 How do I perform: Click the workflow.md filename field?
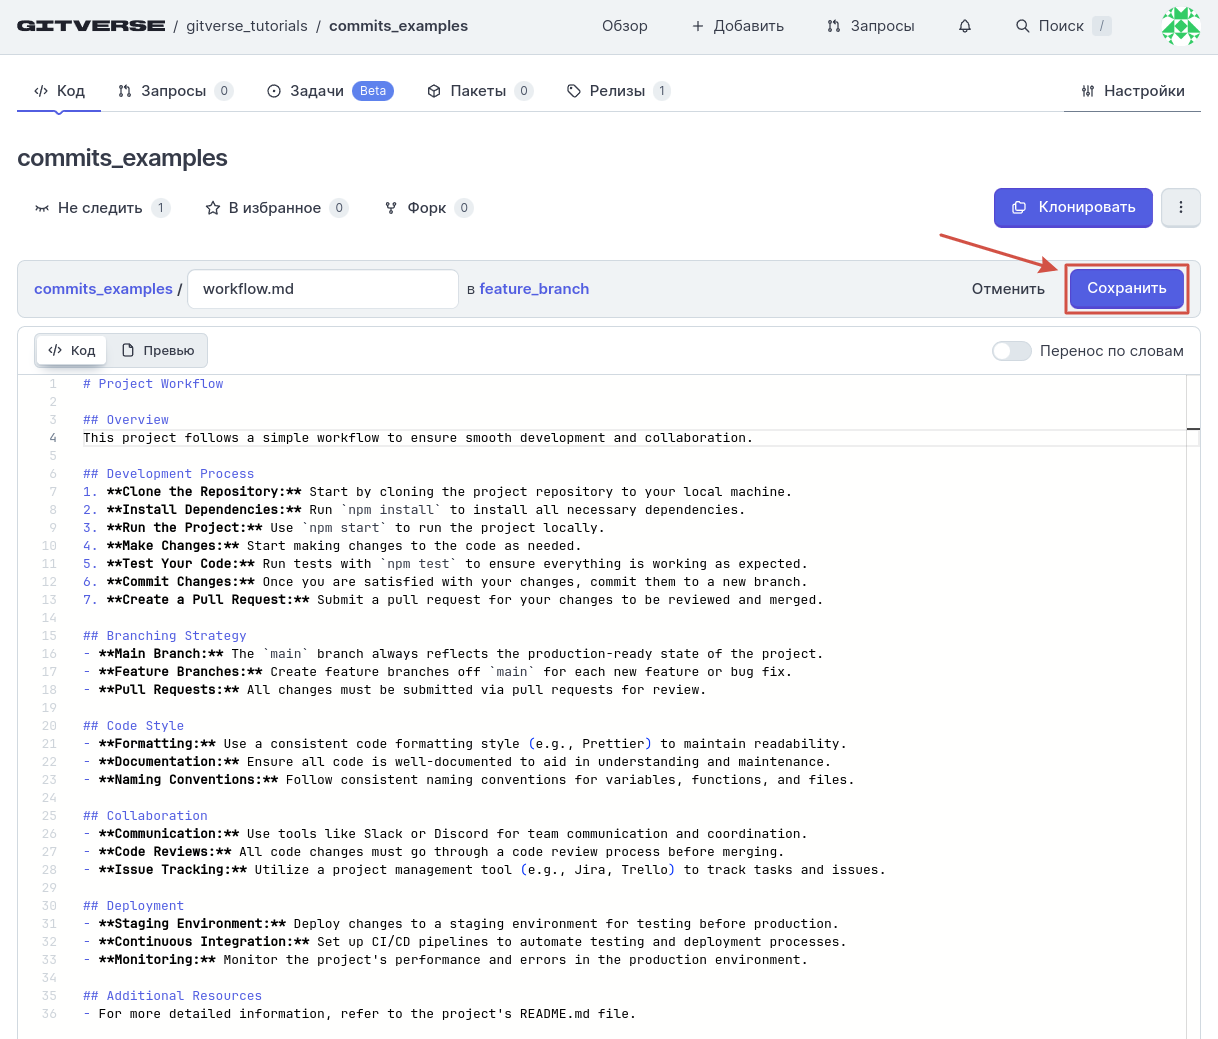[x=322, y=289]
